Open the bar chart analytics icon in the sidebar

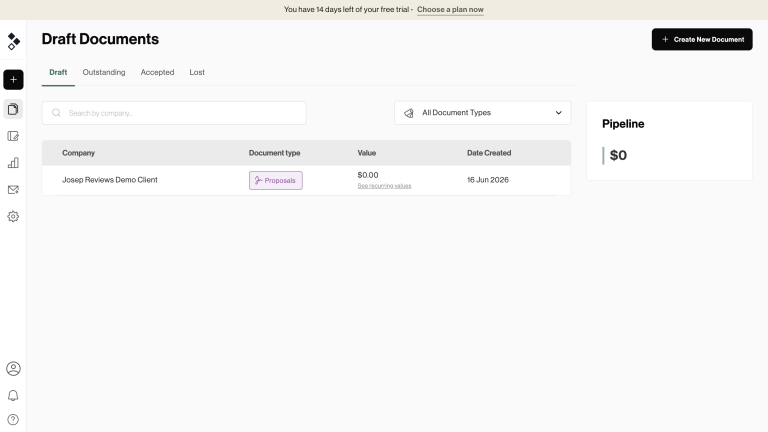(13, 163)
